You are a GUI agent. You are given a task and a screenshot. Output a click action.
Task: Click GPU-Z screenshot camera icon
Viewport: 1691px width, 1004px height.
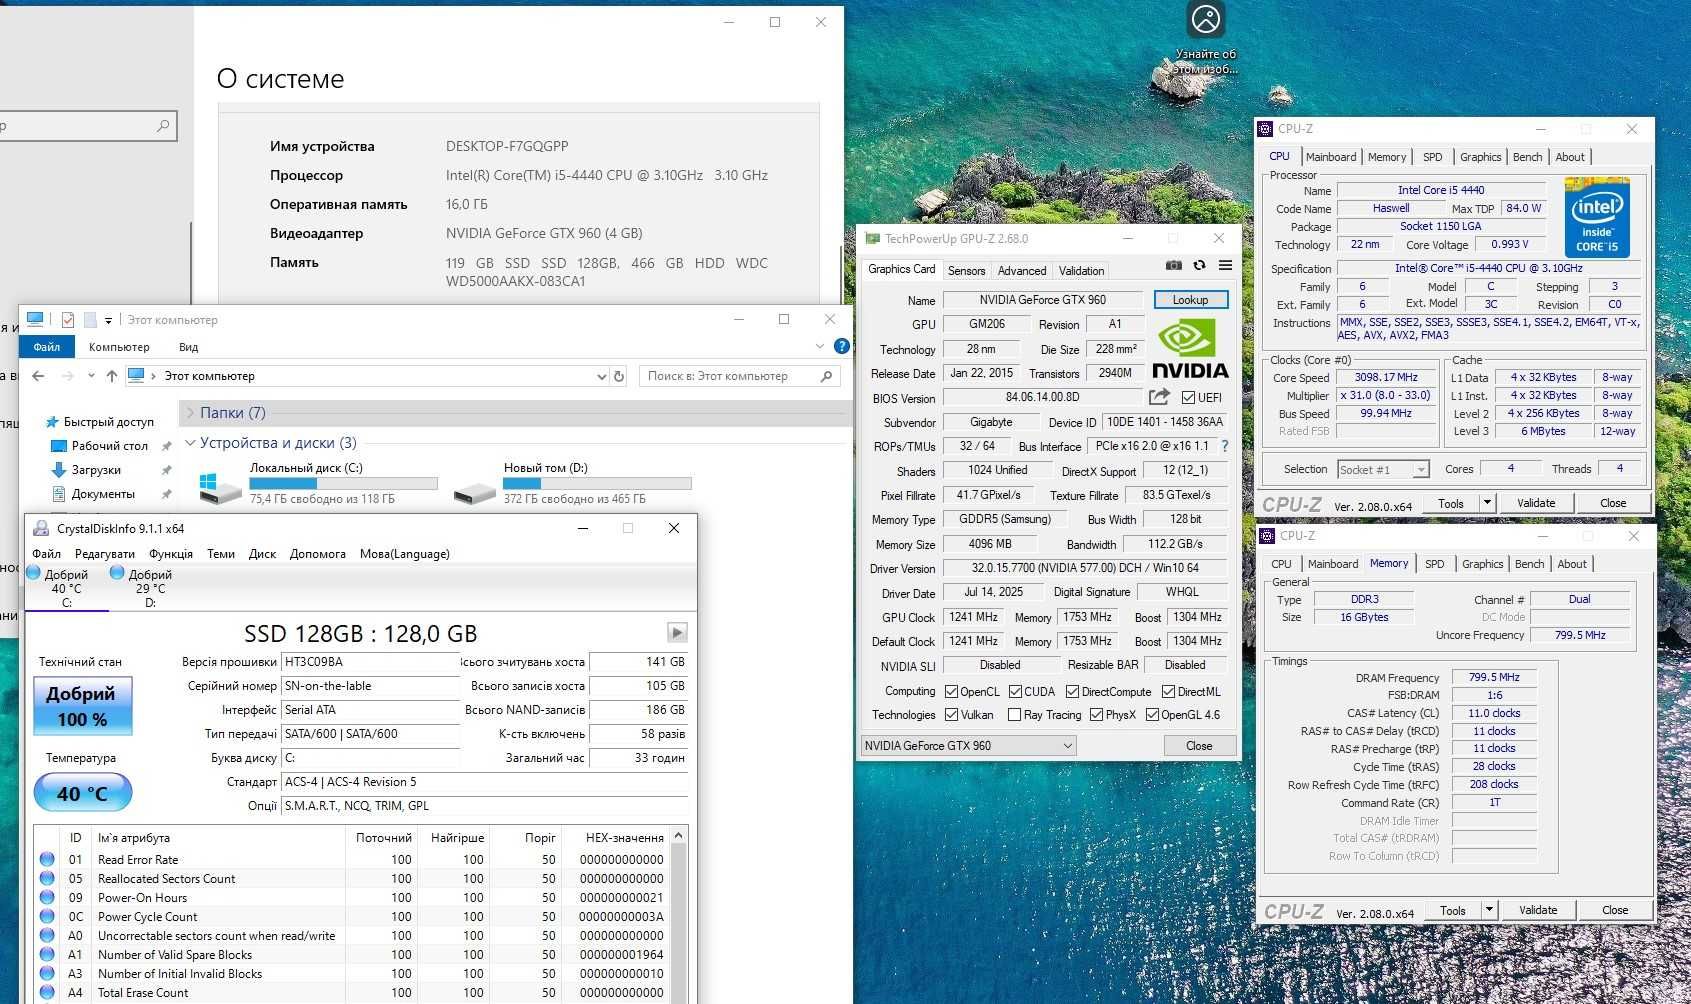[x=1173, y=265]
